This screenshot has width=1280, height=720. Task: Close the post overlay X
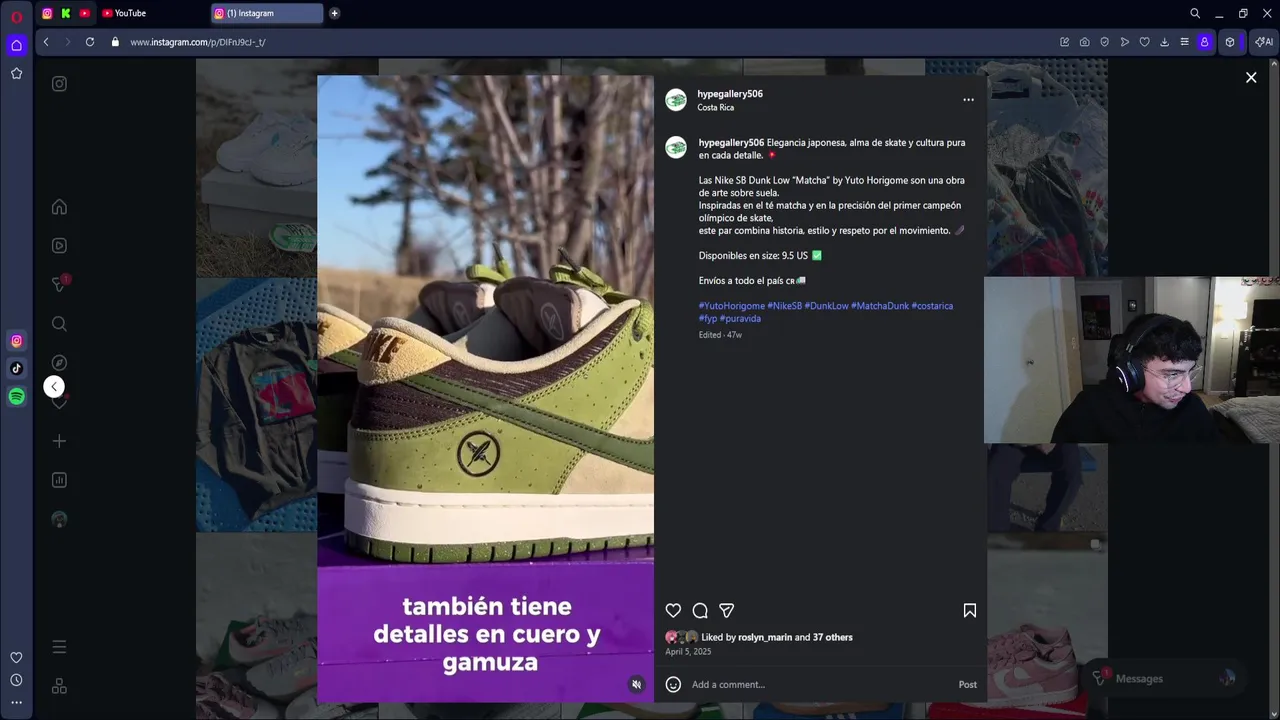point(1251,77)
